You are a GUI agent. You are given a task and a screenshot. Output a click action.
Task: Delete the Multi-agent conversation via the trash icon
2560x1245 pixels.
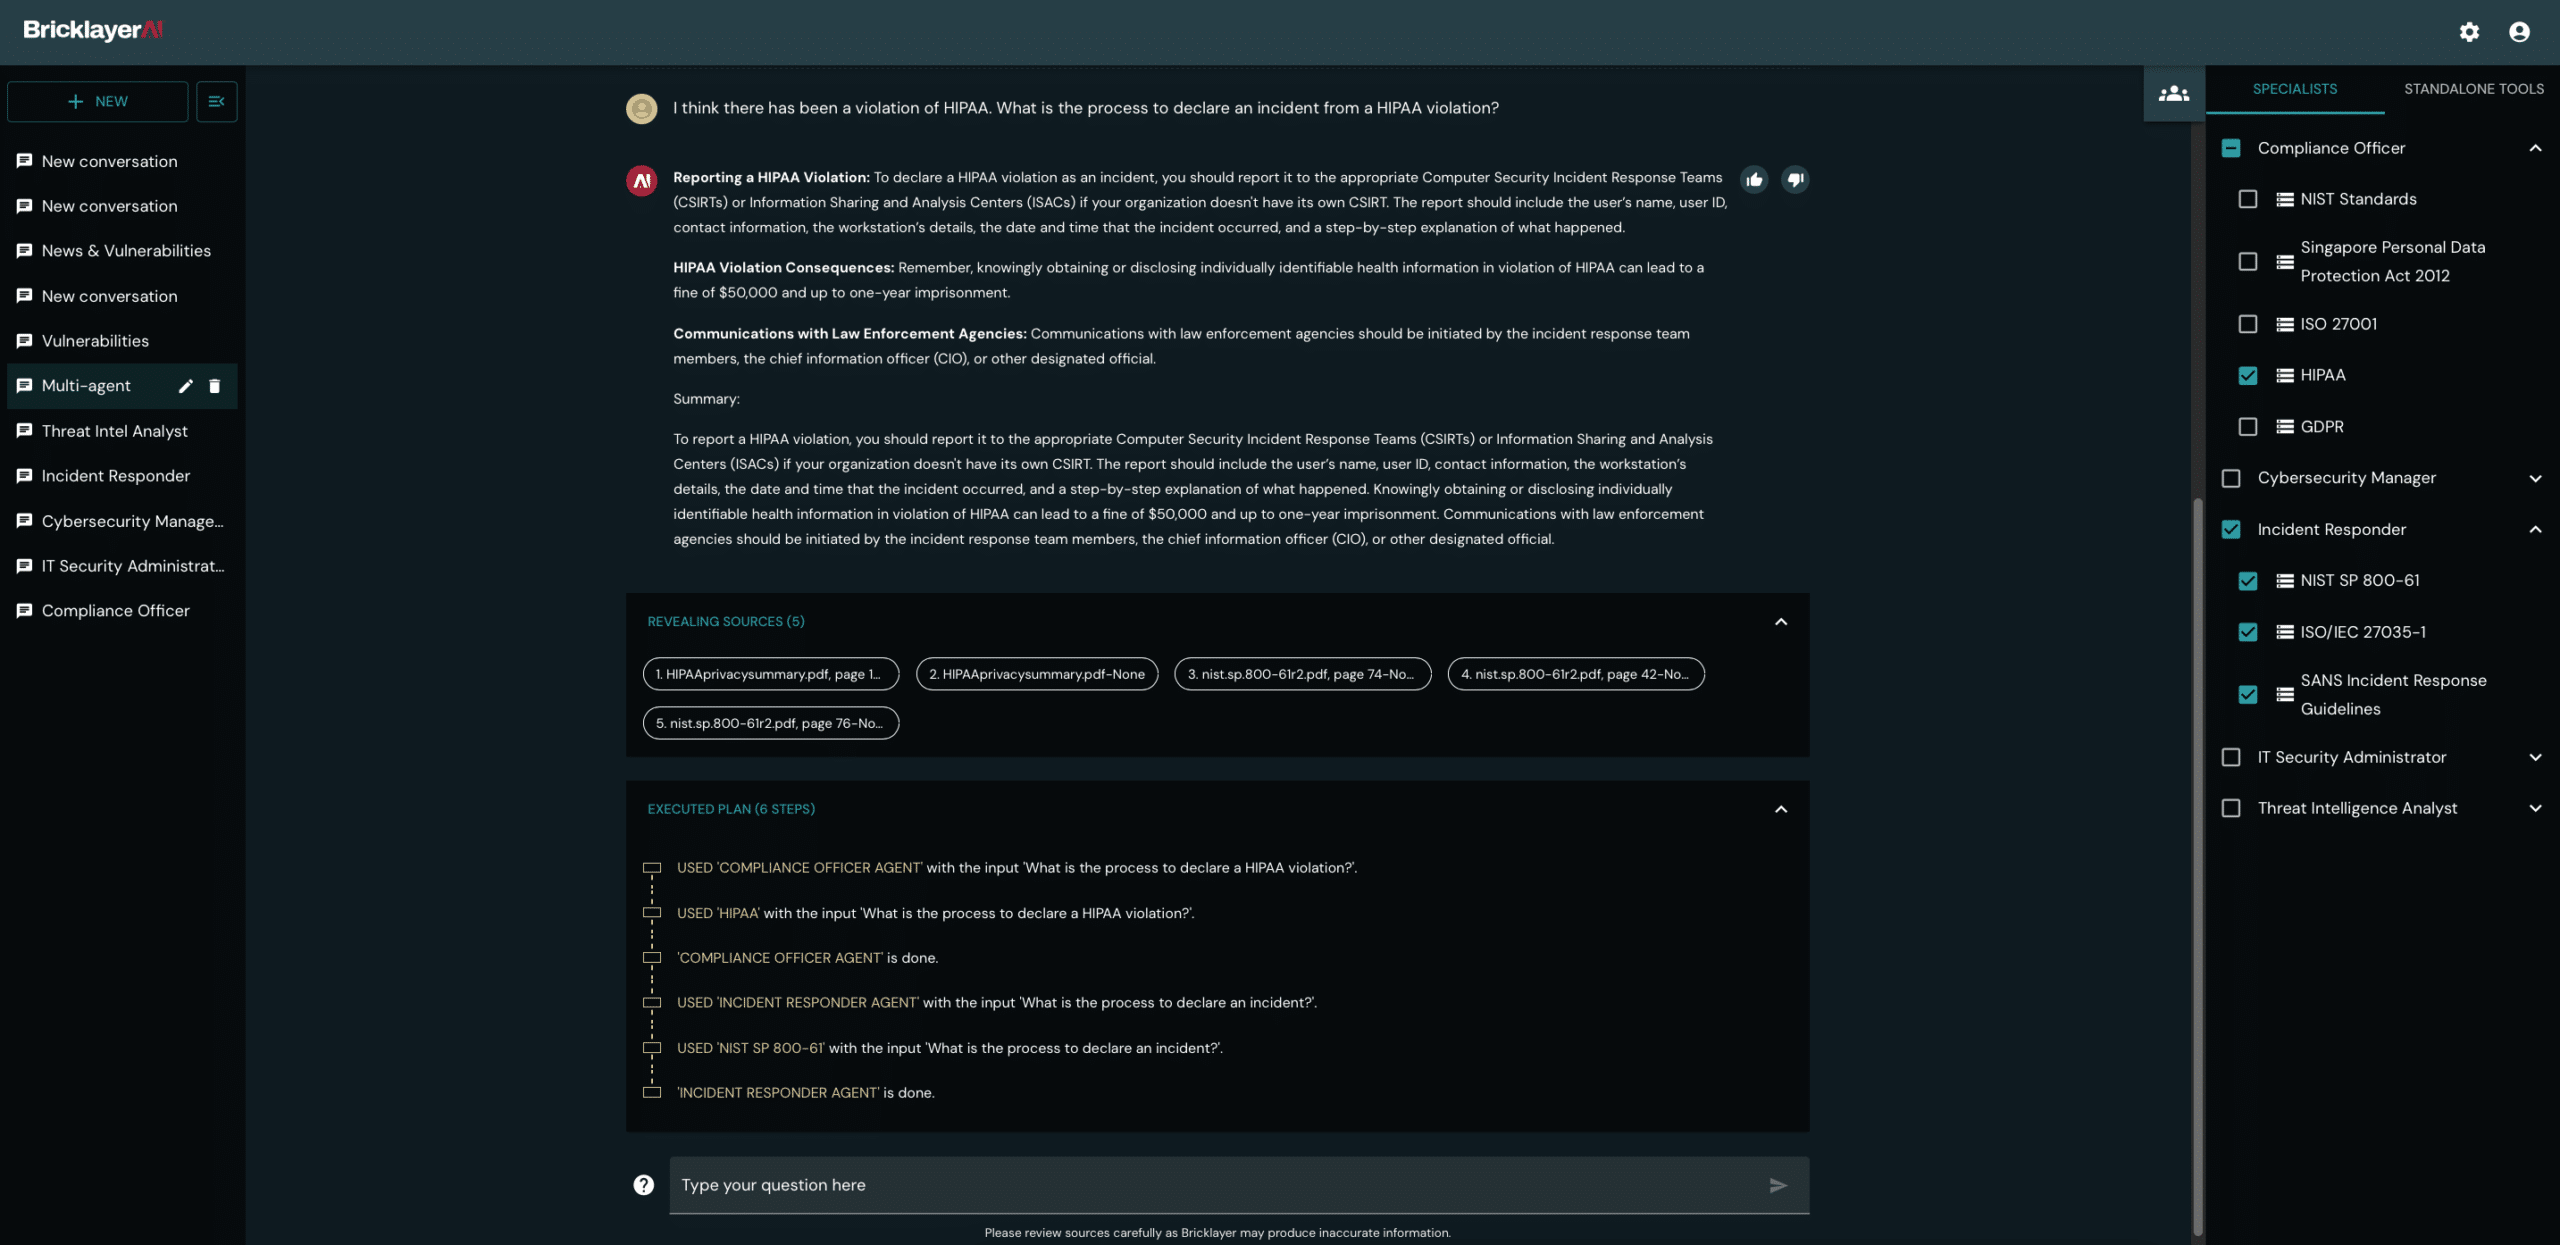tap(215, 386)
